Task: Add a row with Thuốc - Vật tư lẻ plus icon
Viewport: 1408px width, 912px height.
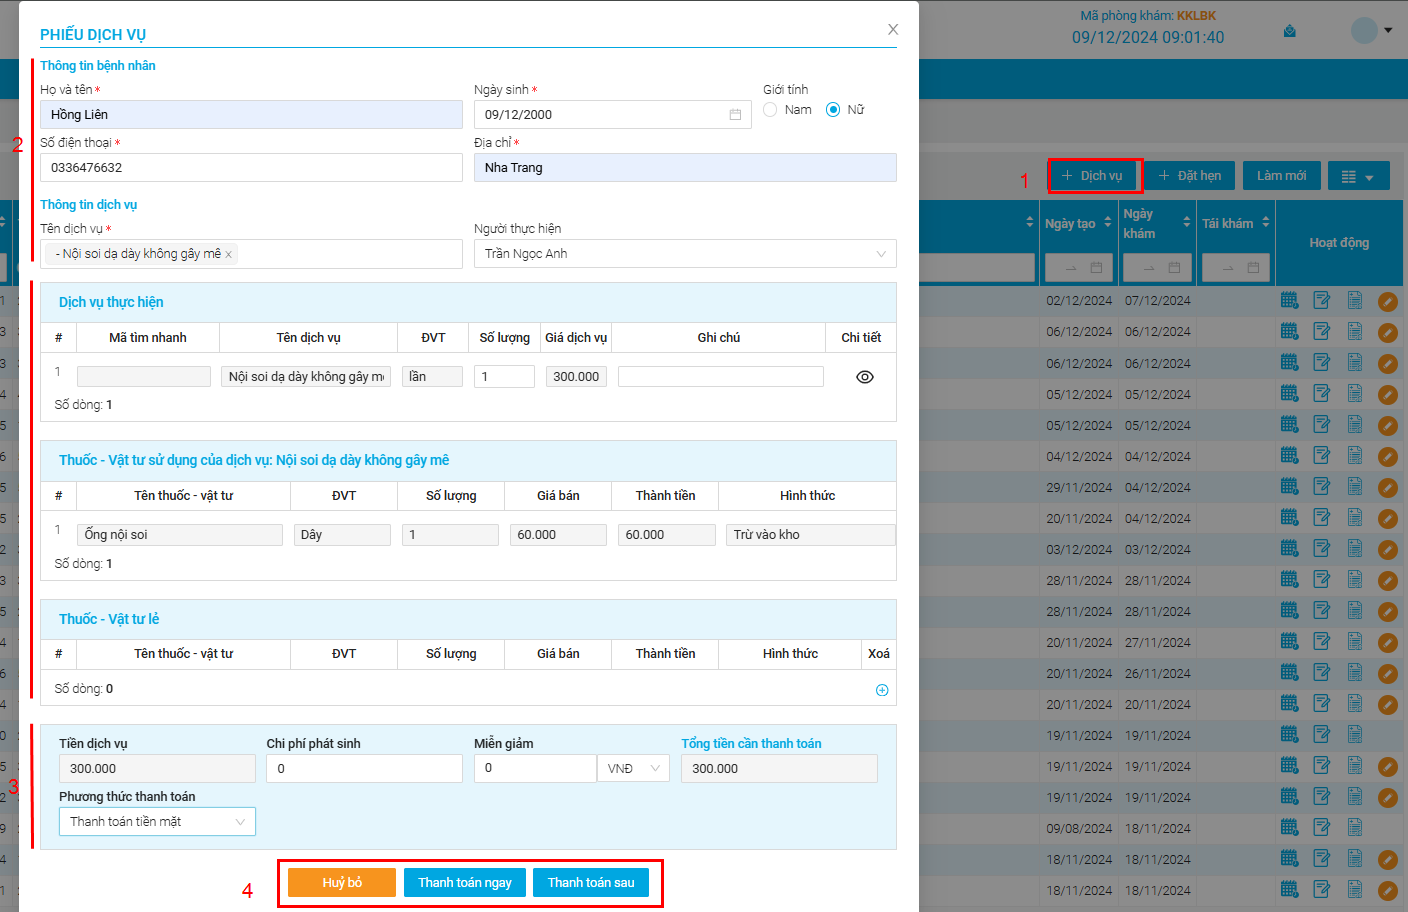Action: pos(882,690)
